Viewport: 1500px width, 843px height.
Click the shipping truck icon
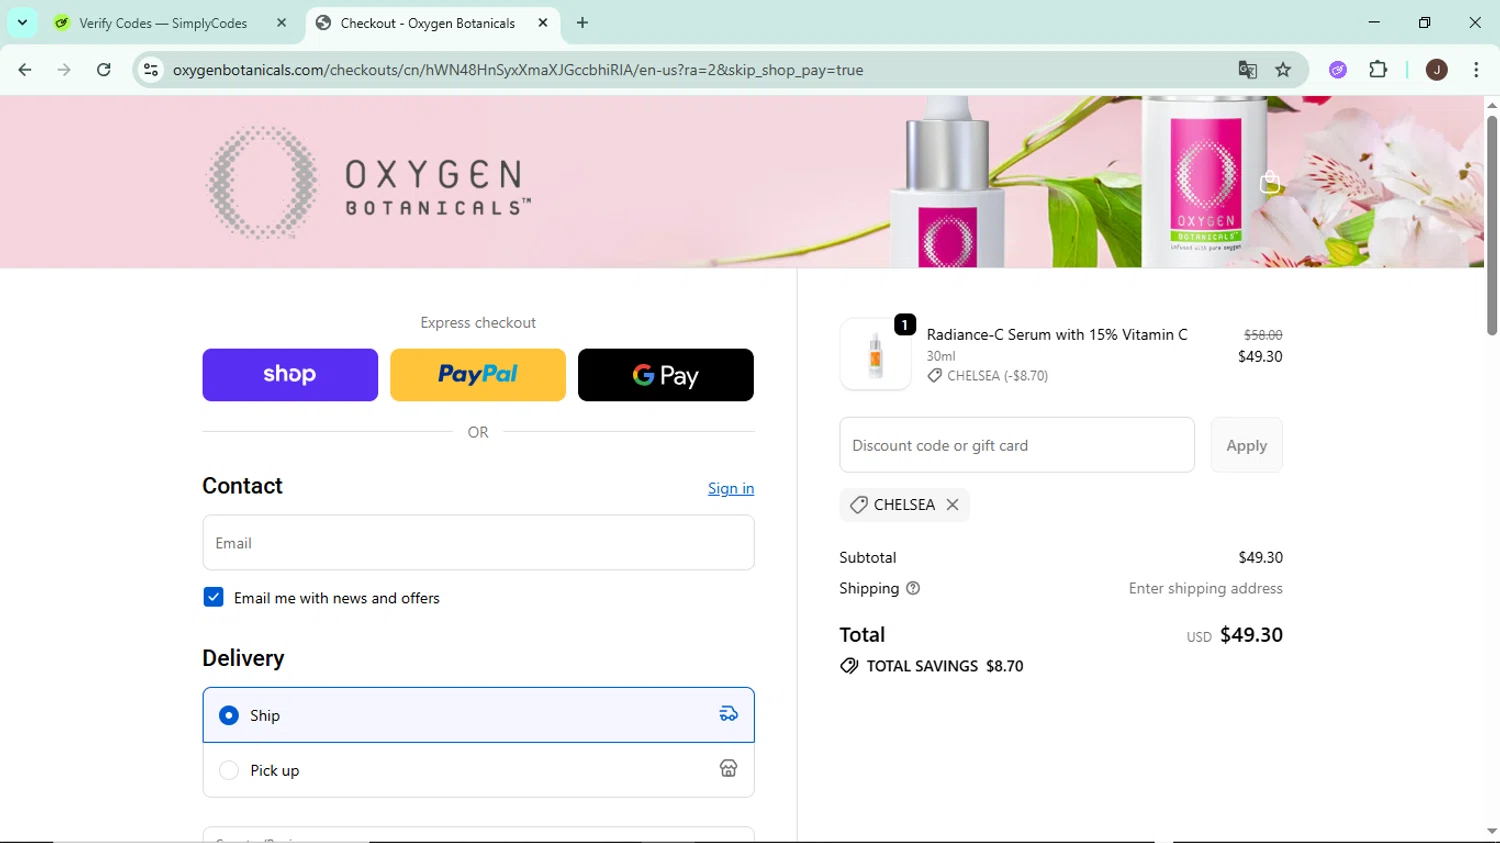728,714
